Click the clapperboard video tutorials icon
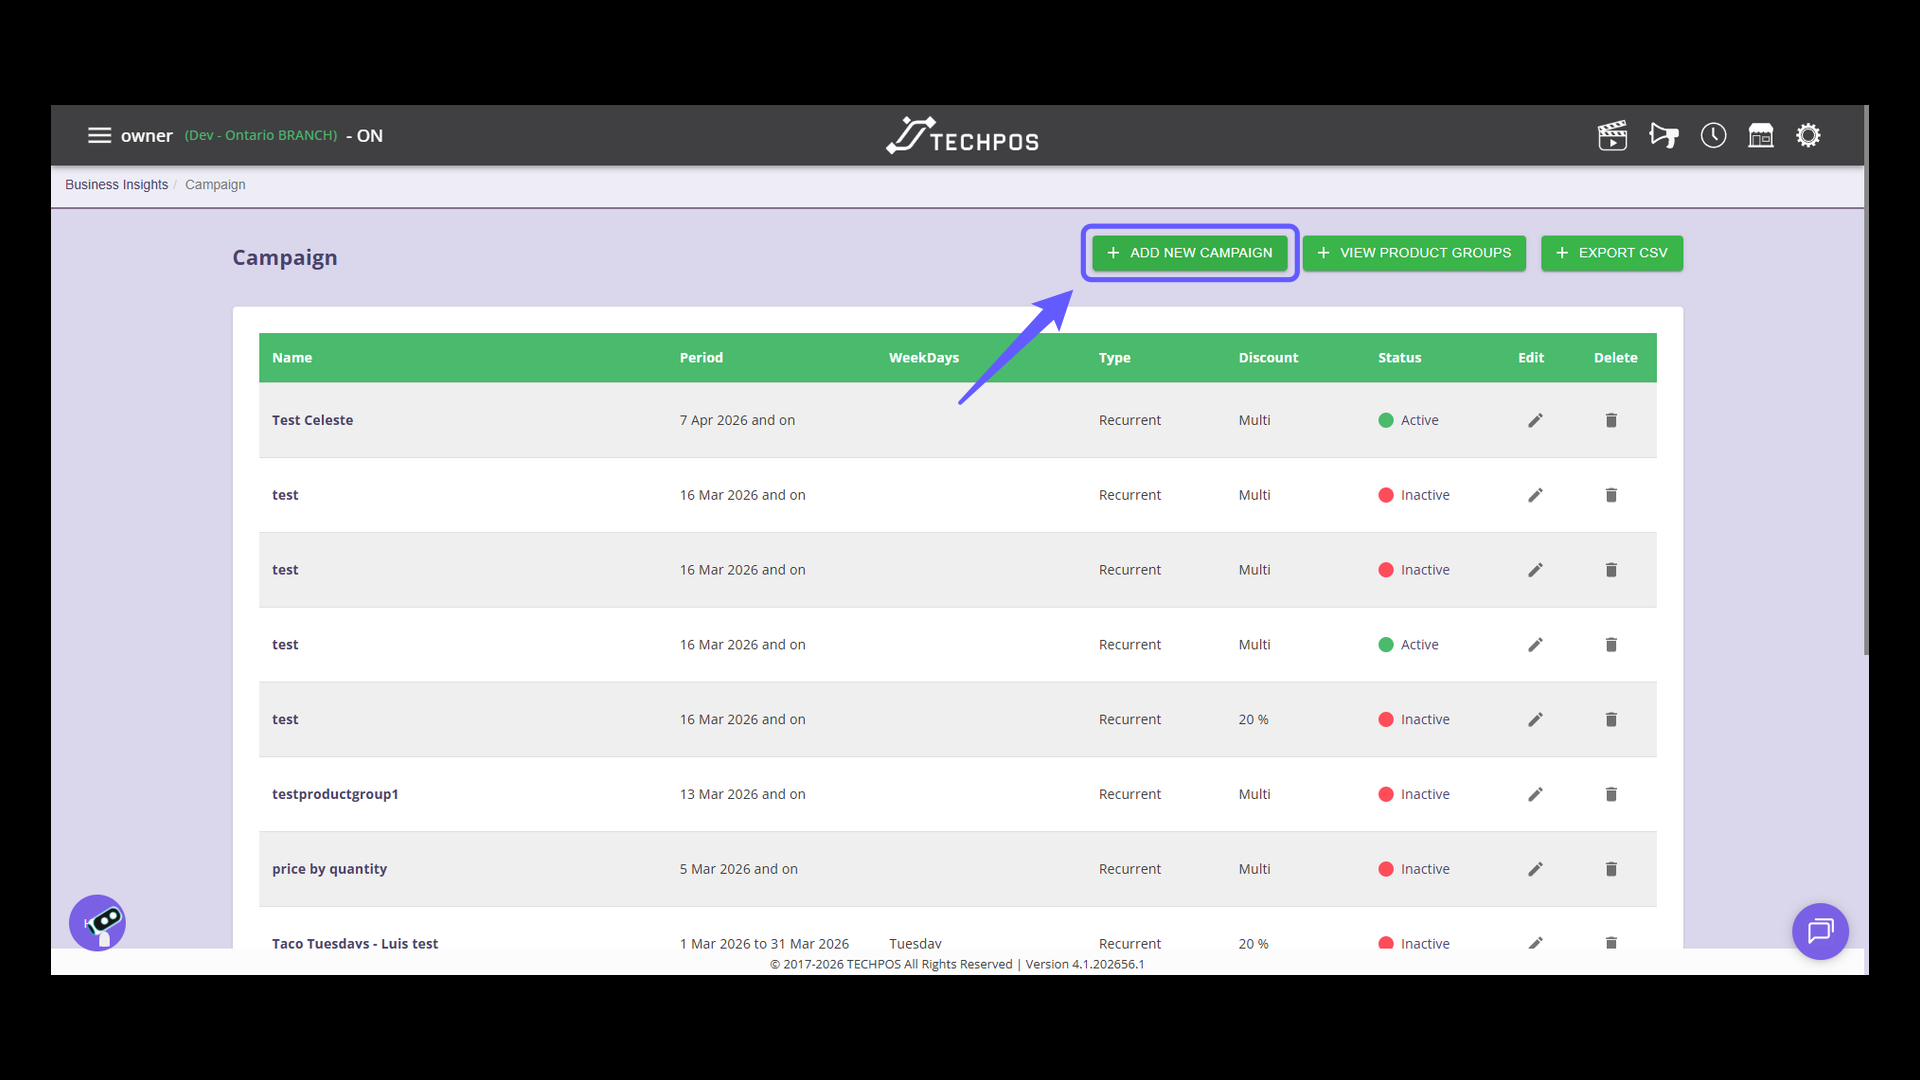The image size is (1920, 1080). click(1612, 135)
